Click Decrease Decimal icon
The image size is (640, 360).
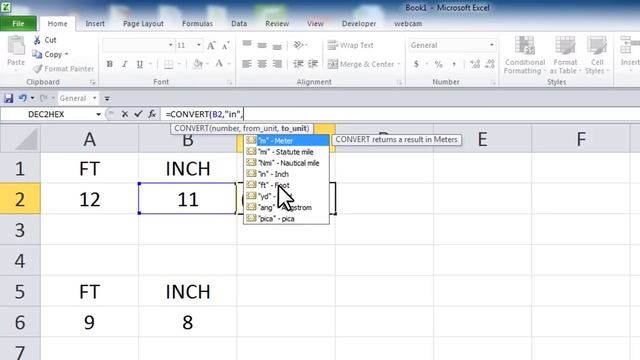tap(490, 64)
